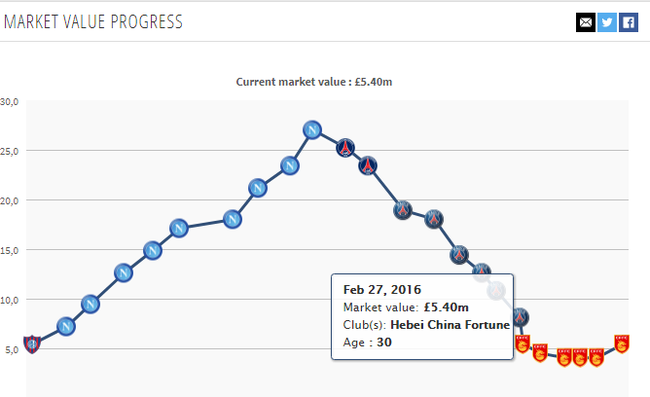Click the peak Napoli marker near 27
This screenshot has height=397, width=650.
pyautogui.click(x=312, y=130)
